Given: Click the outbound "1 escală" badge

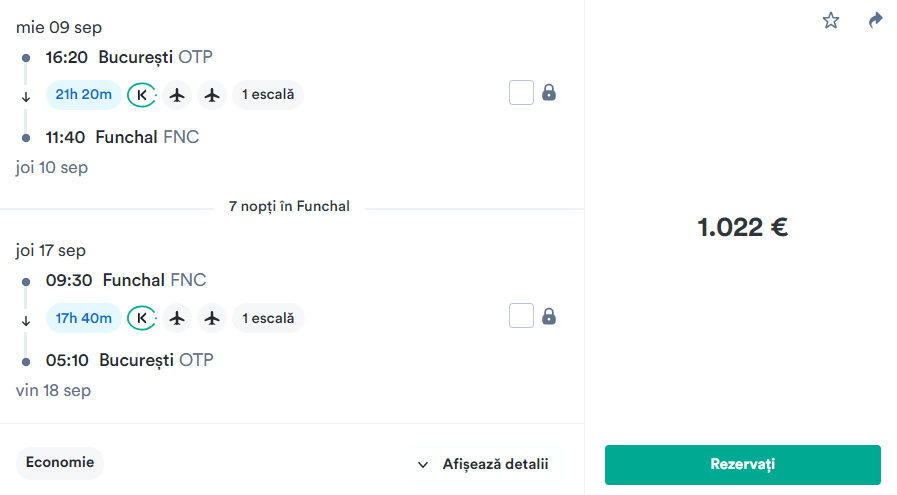Looking at the screenshot, I should coord(268,95).
